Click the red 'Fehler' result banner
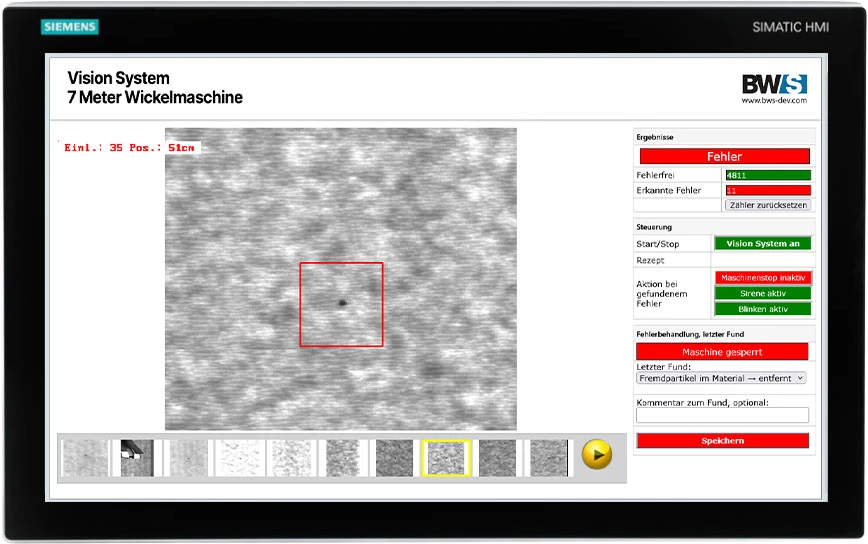 point(725,156)
